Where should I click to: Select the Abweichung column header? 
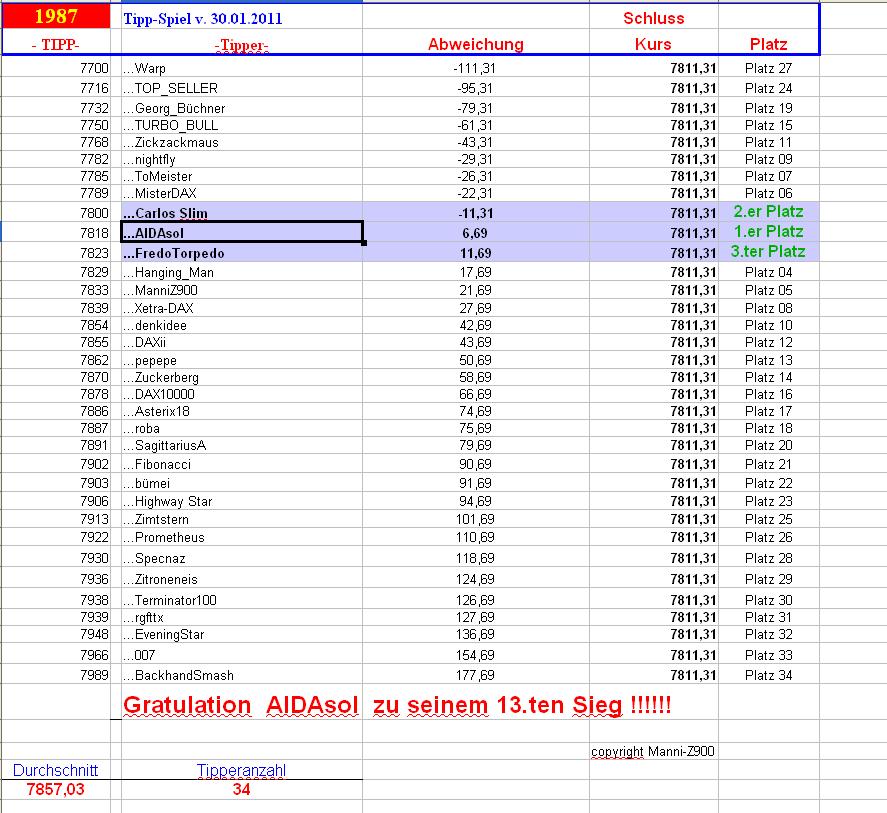click(477, 44)
